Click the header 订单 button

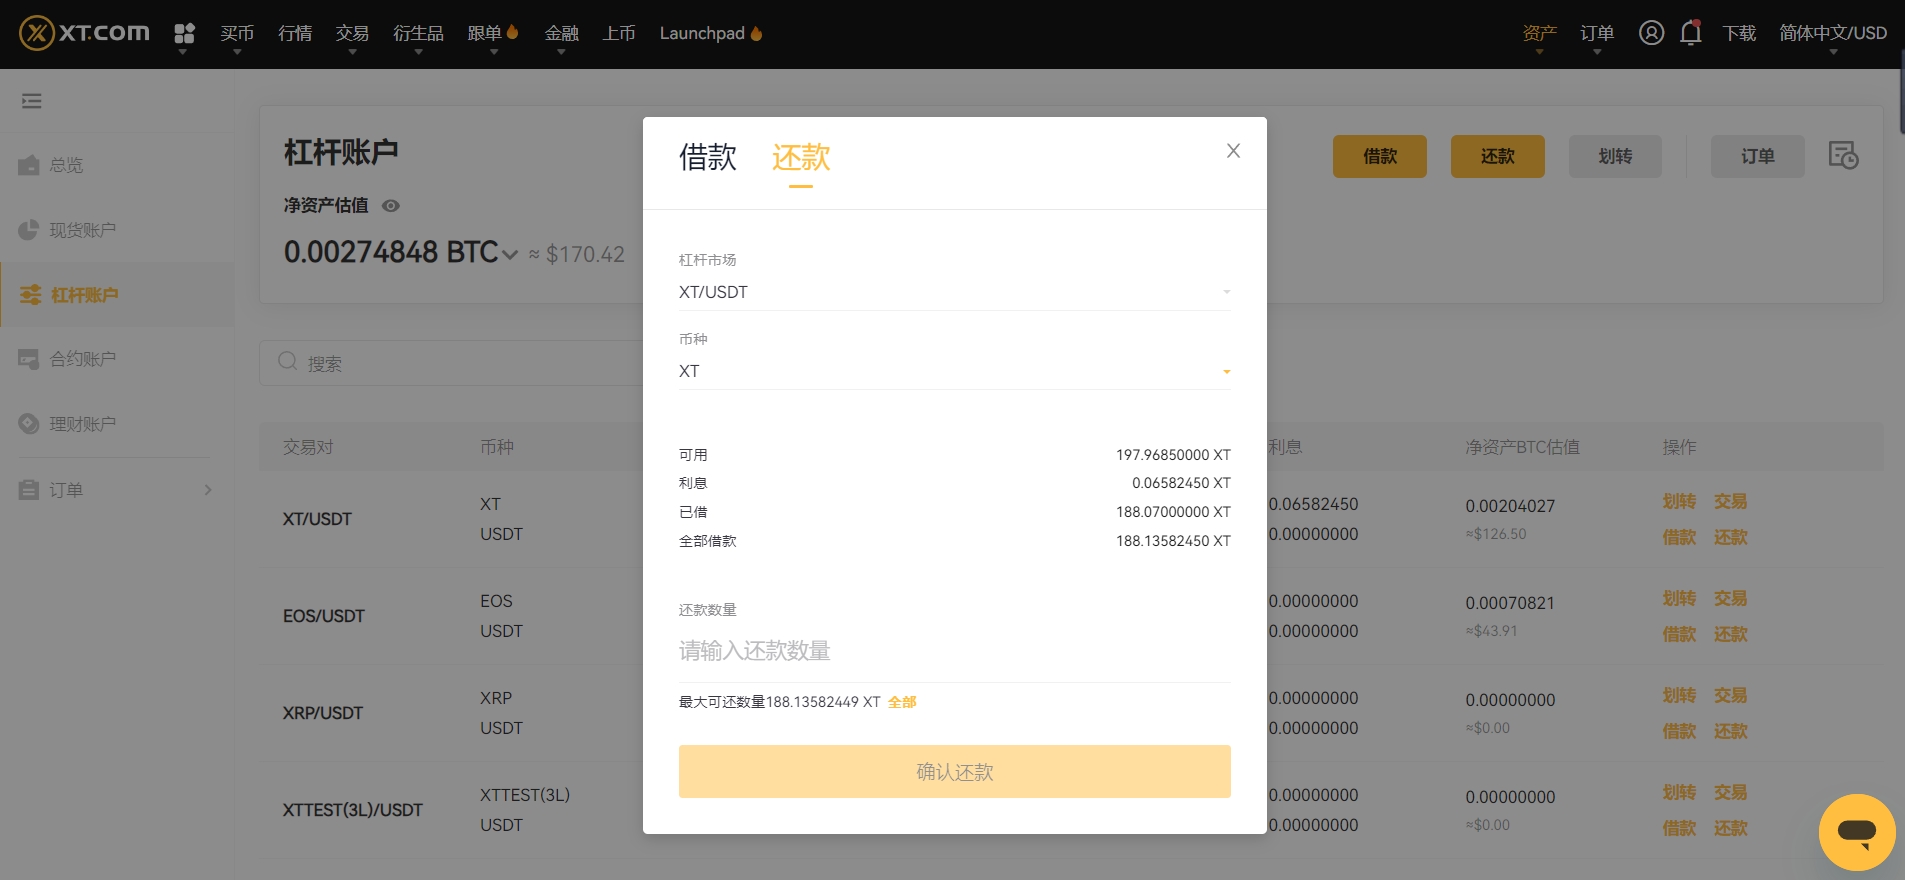1758,156
